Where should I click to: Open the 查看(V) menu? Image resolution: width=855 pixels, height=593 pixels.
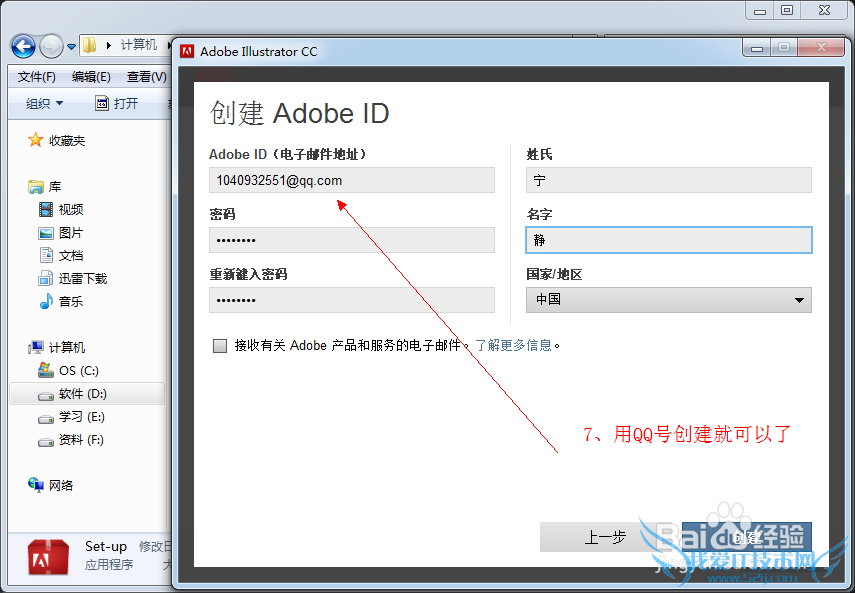coord(147,77)
